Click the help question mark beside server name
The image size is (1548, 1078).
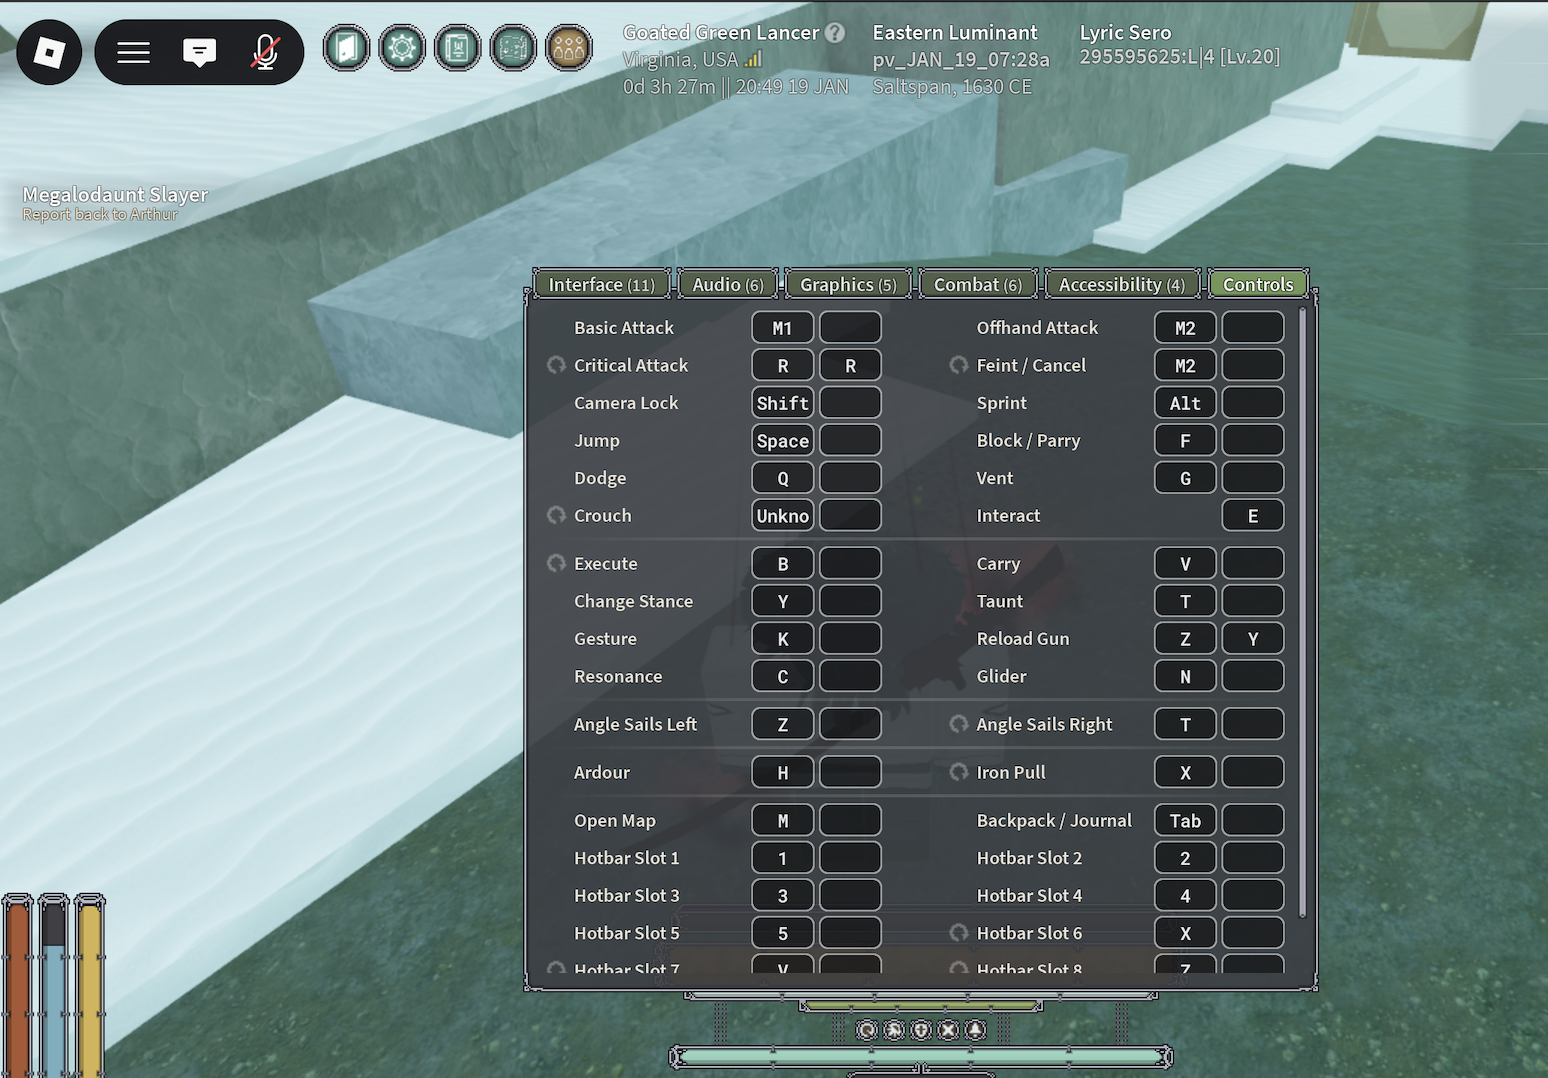coord(835,33)
